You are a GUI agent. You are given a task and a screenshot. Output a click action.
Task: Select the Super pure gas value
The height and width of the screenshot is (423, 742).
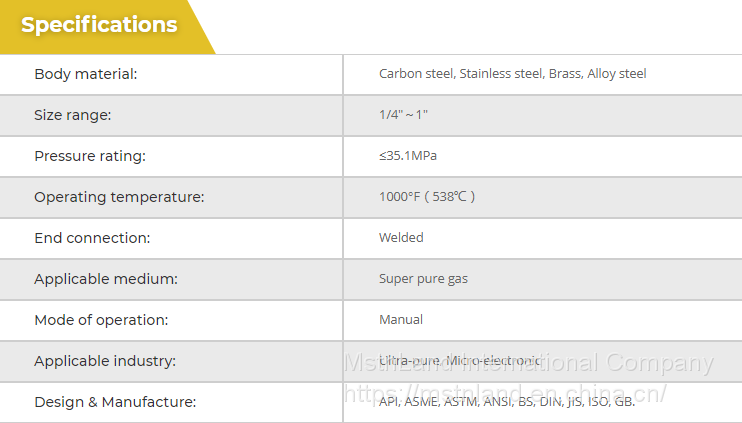pyautogui.click(x=423, y=279)
